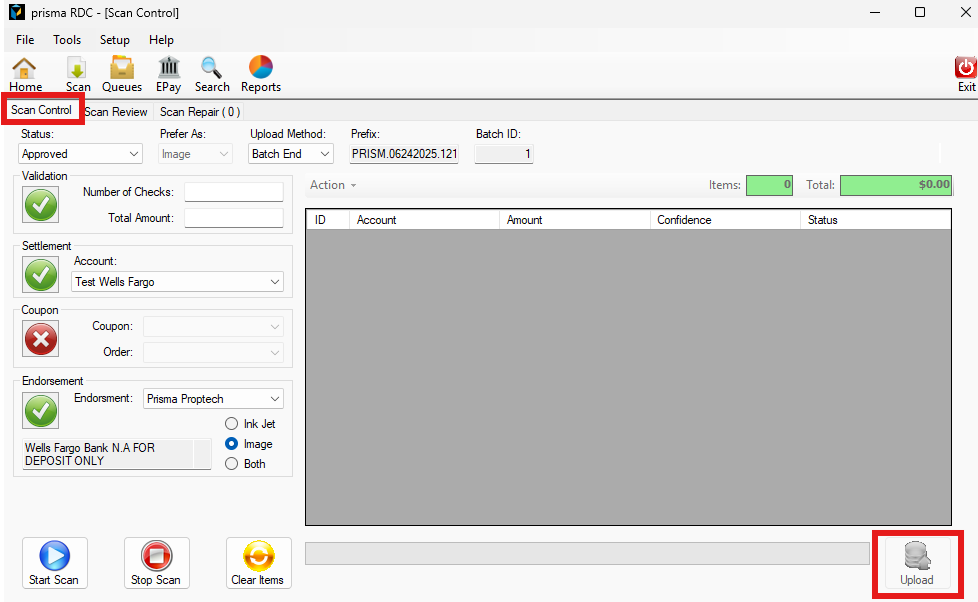The height and width of the screenshot is (602, 978).
Task: Open the Home toolbar icon
Action: click(x=25, y=70)
